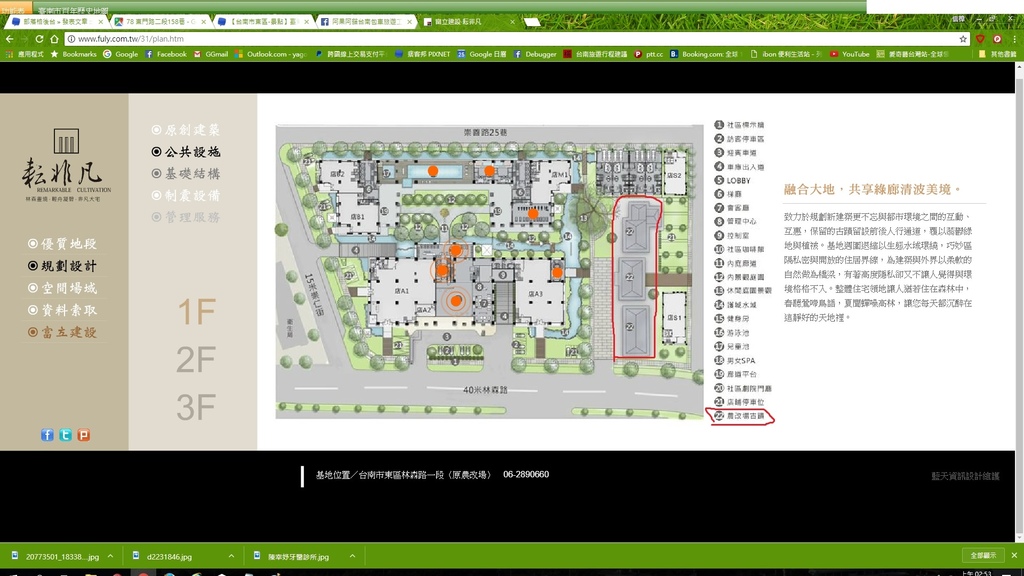
Task: Open the 富立建設 link in left navigation
Action: (x=62, y=332)
